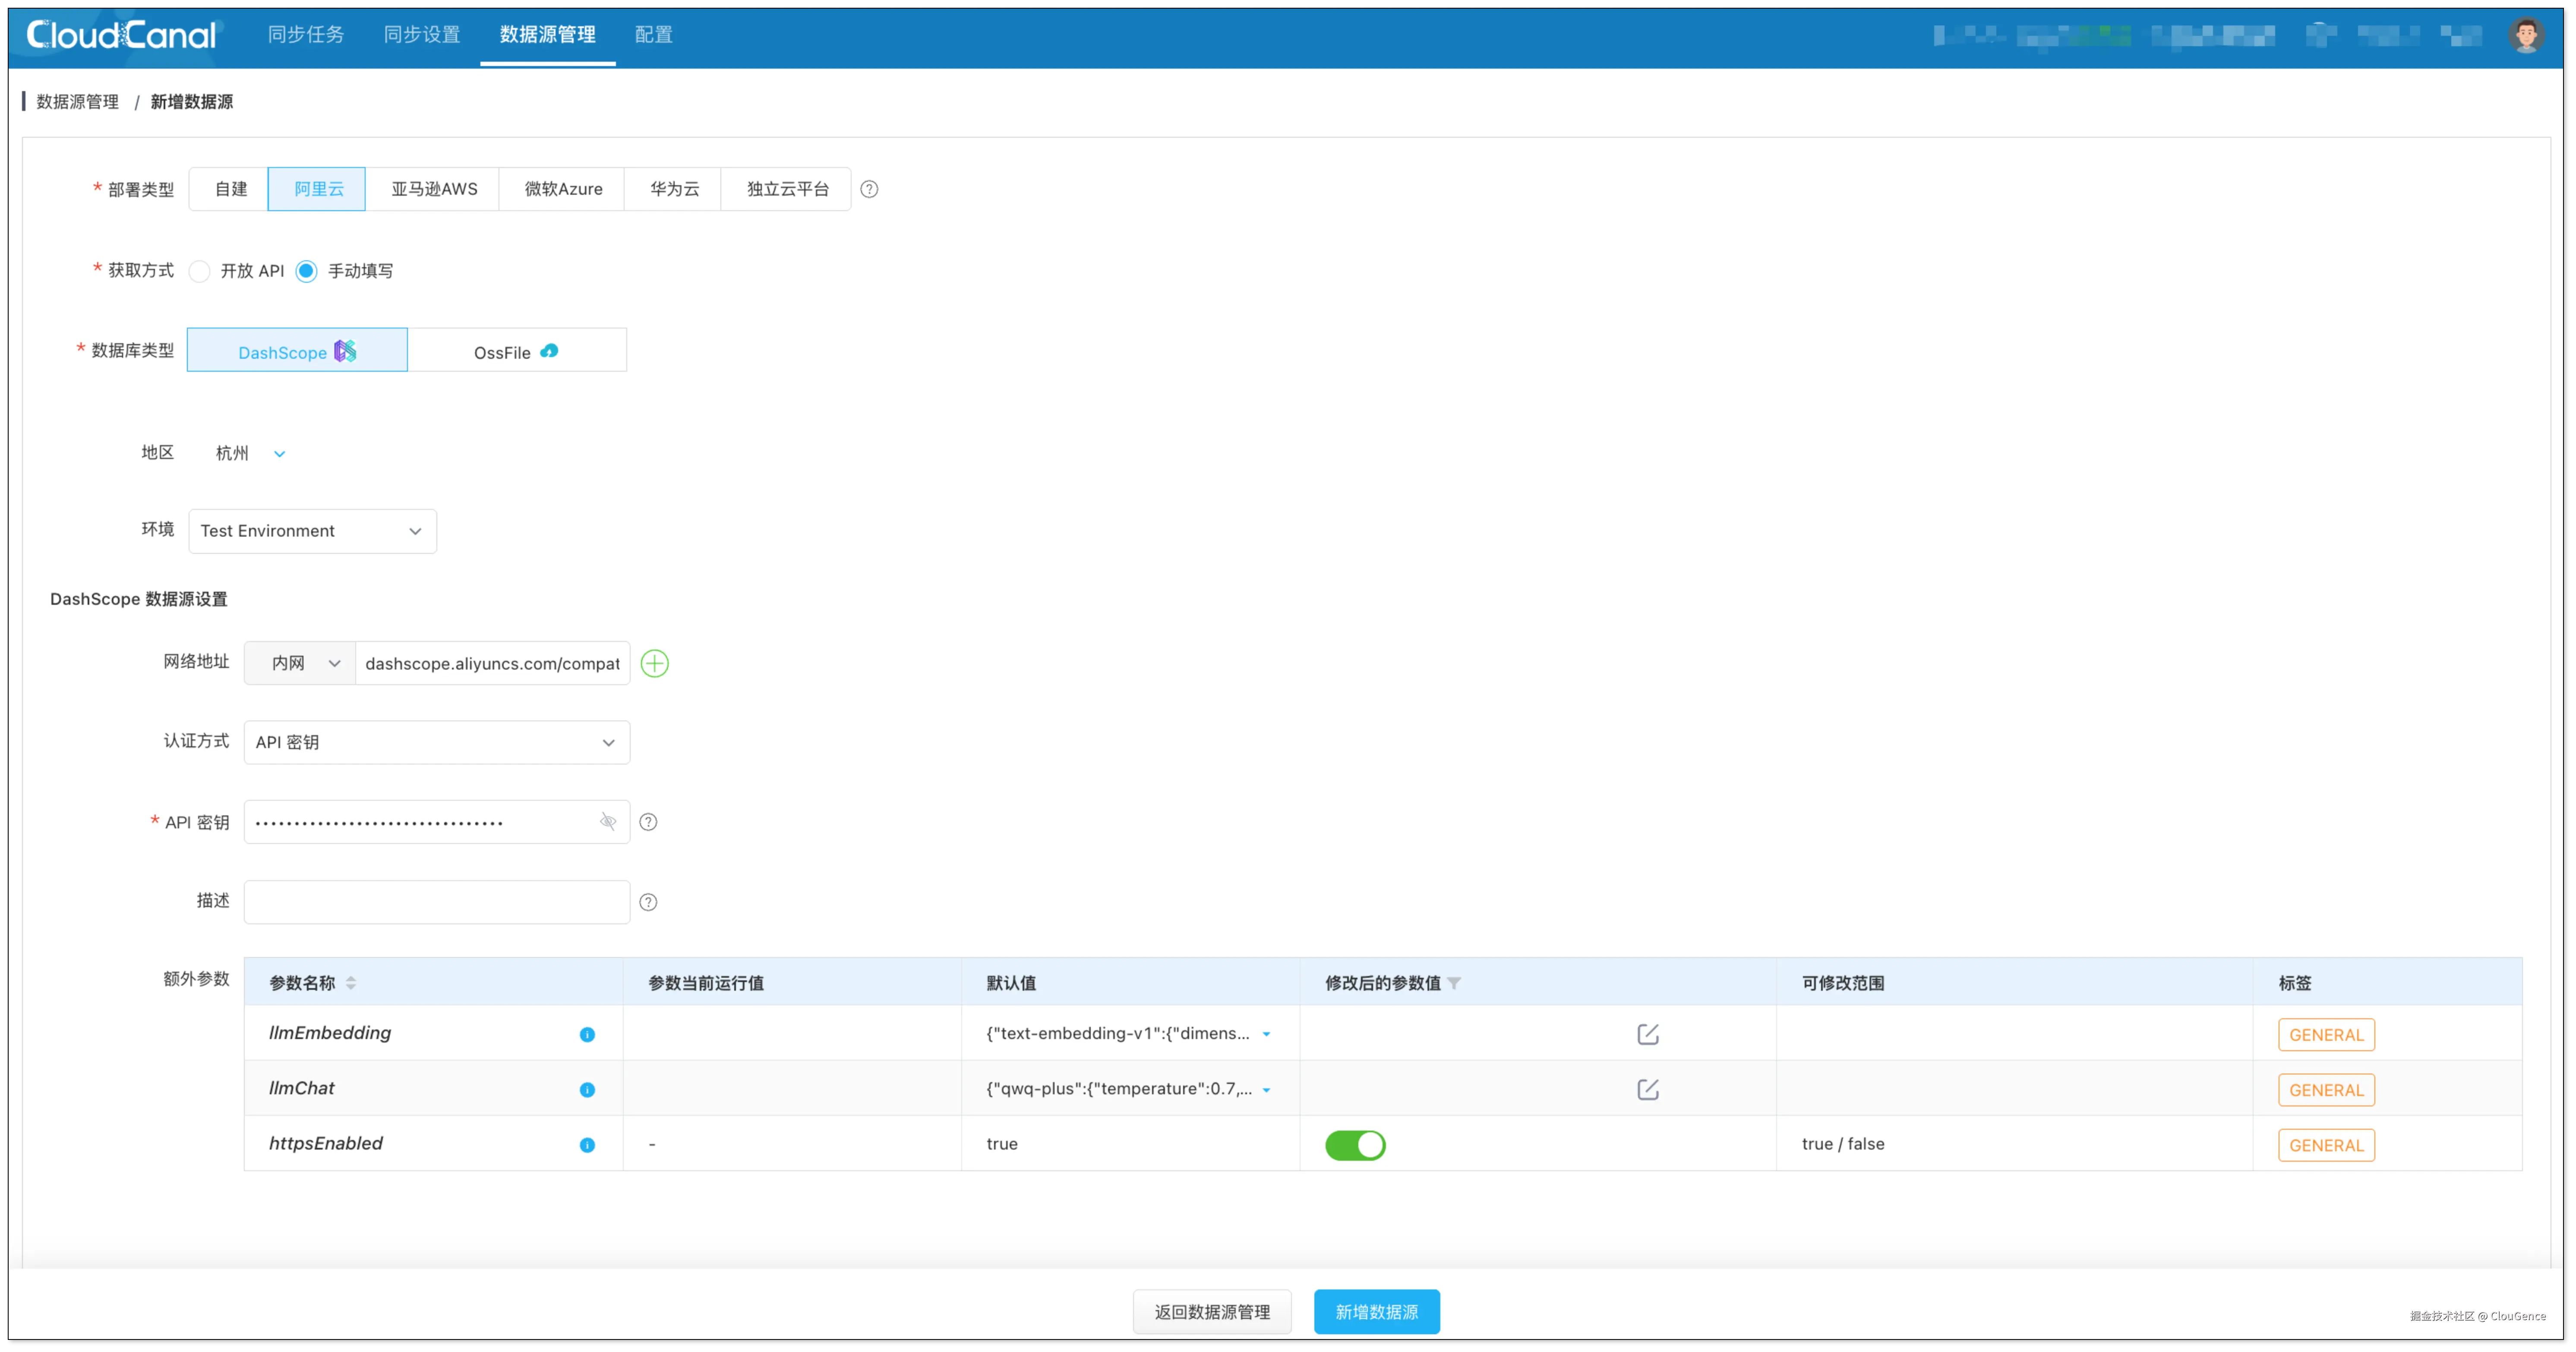
Task: Click the help icon next to 描述 field
Action: (x=648, y=902)
